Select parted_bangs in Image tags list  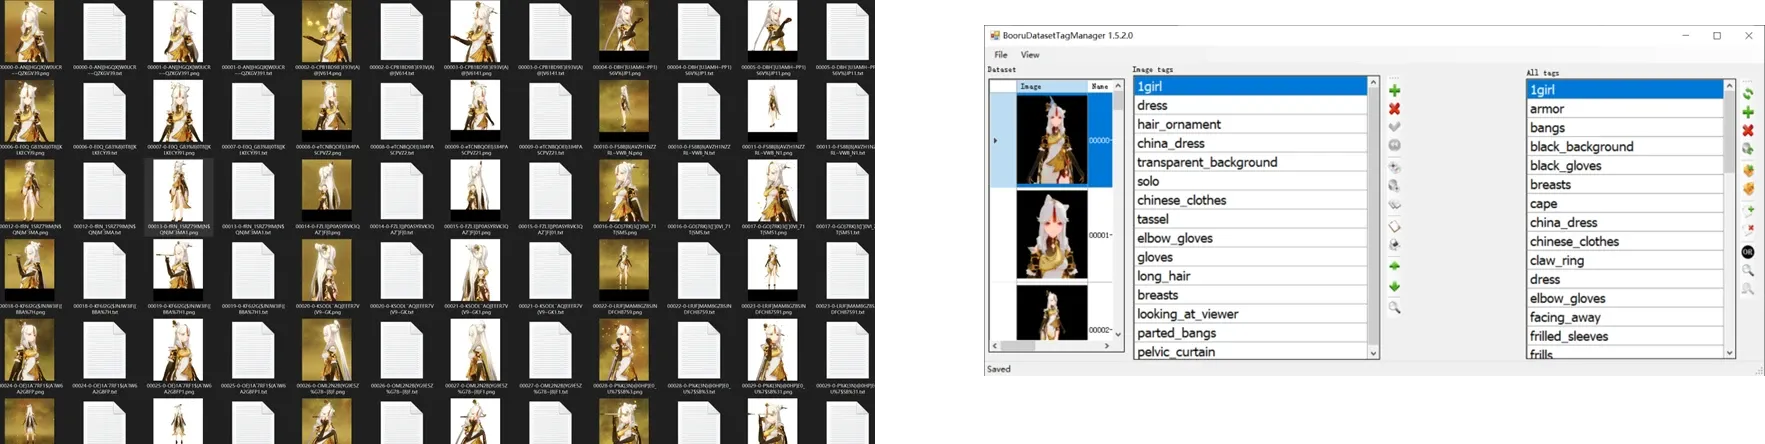click(1250, 333)
